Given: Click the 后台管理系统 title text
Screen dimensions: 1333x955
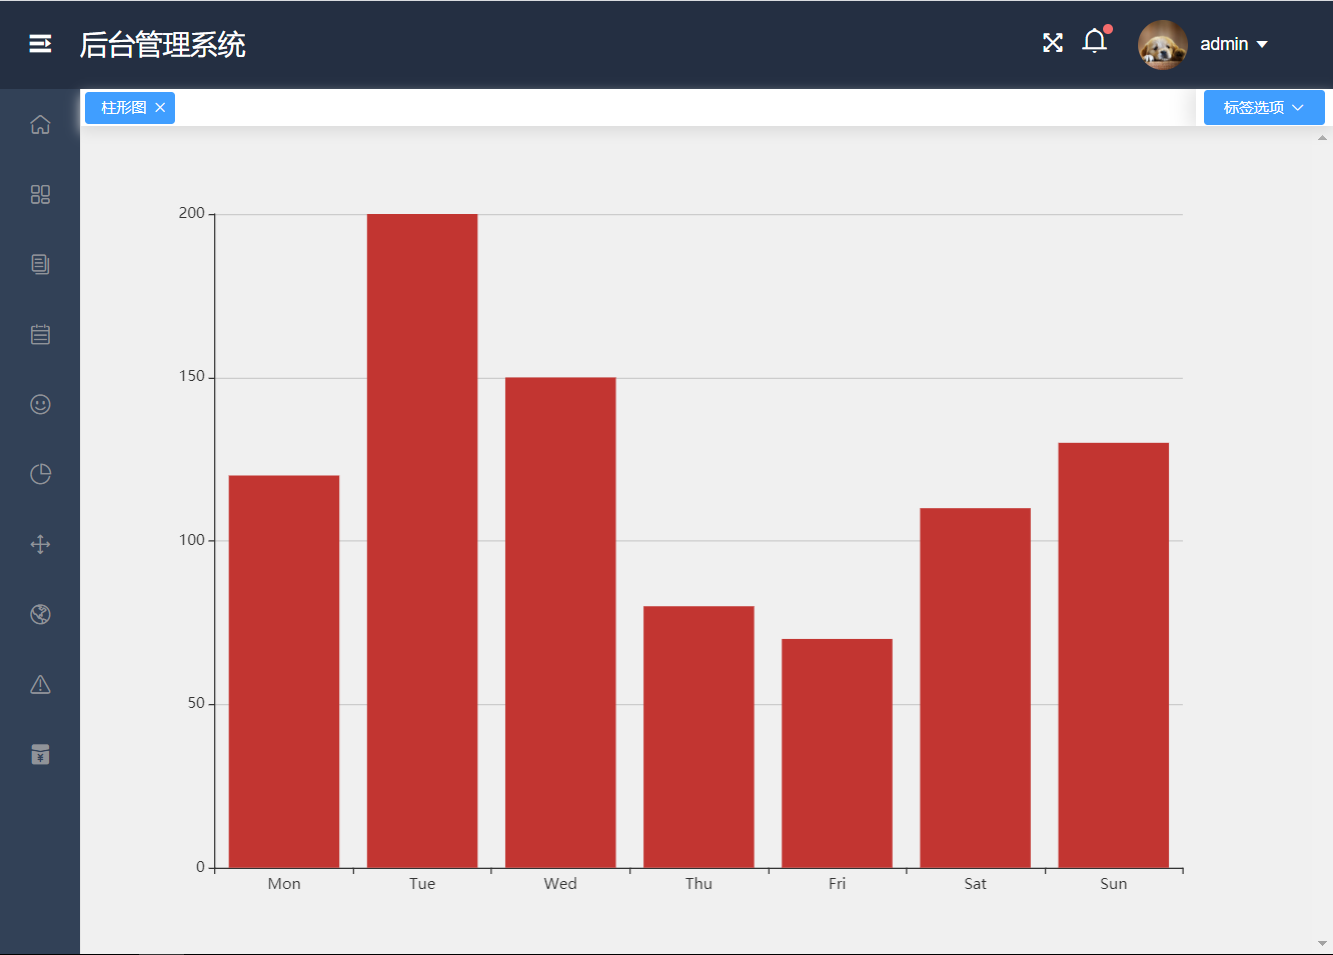Looking at the screenshot, I should (x=163, y=45).
